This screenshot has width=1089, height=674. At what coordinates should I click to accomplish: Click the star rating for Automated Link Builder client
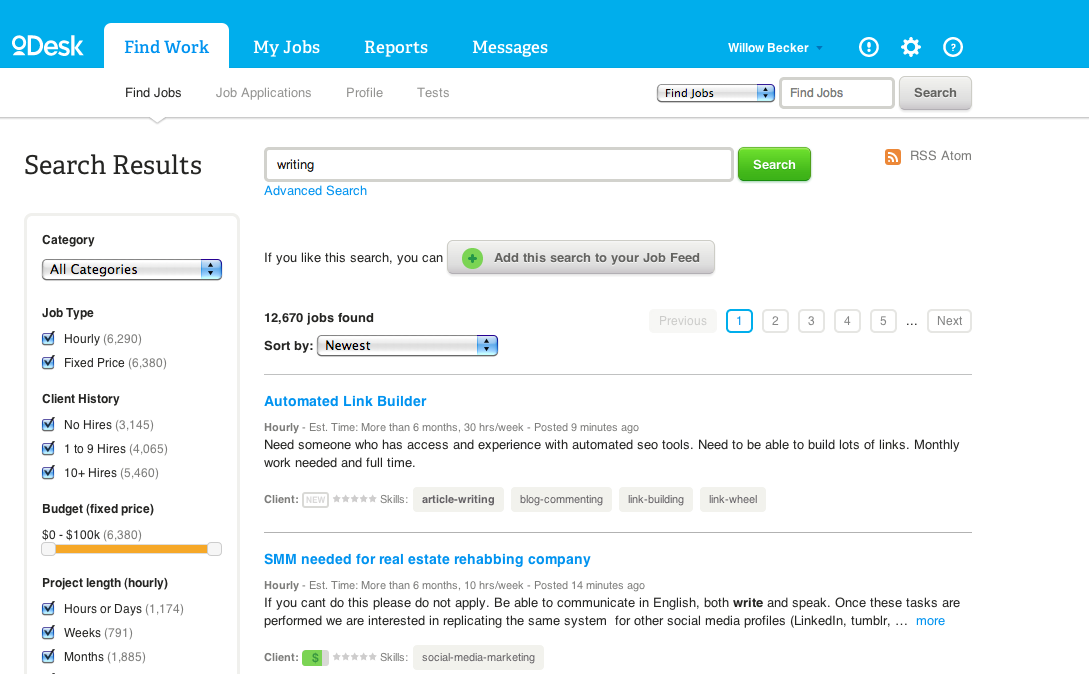(354, 499)
